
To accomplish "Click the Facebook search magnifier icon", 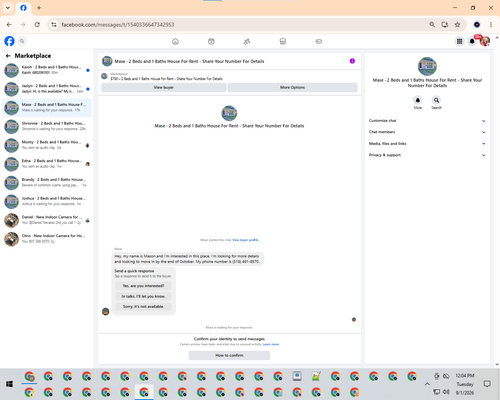I will [x=22, y=41].
